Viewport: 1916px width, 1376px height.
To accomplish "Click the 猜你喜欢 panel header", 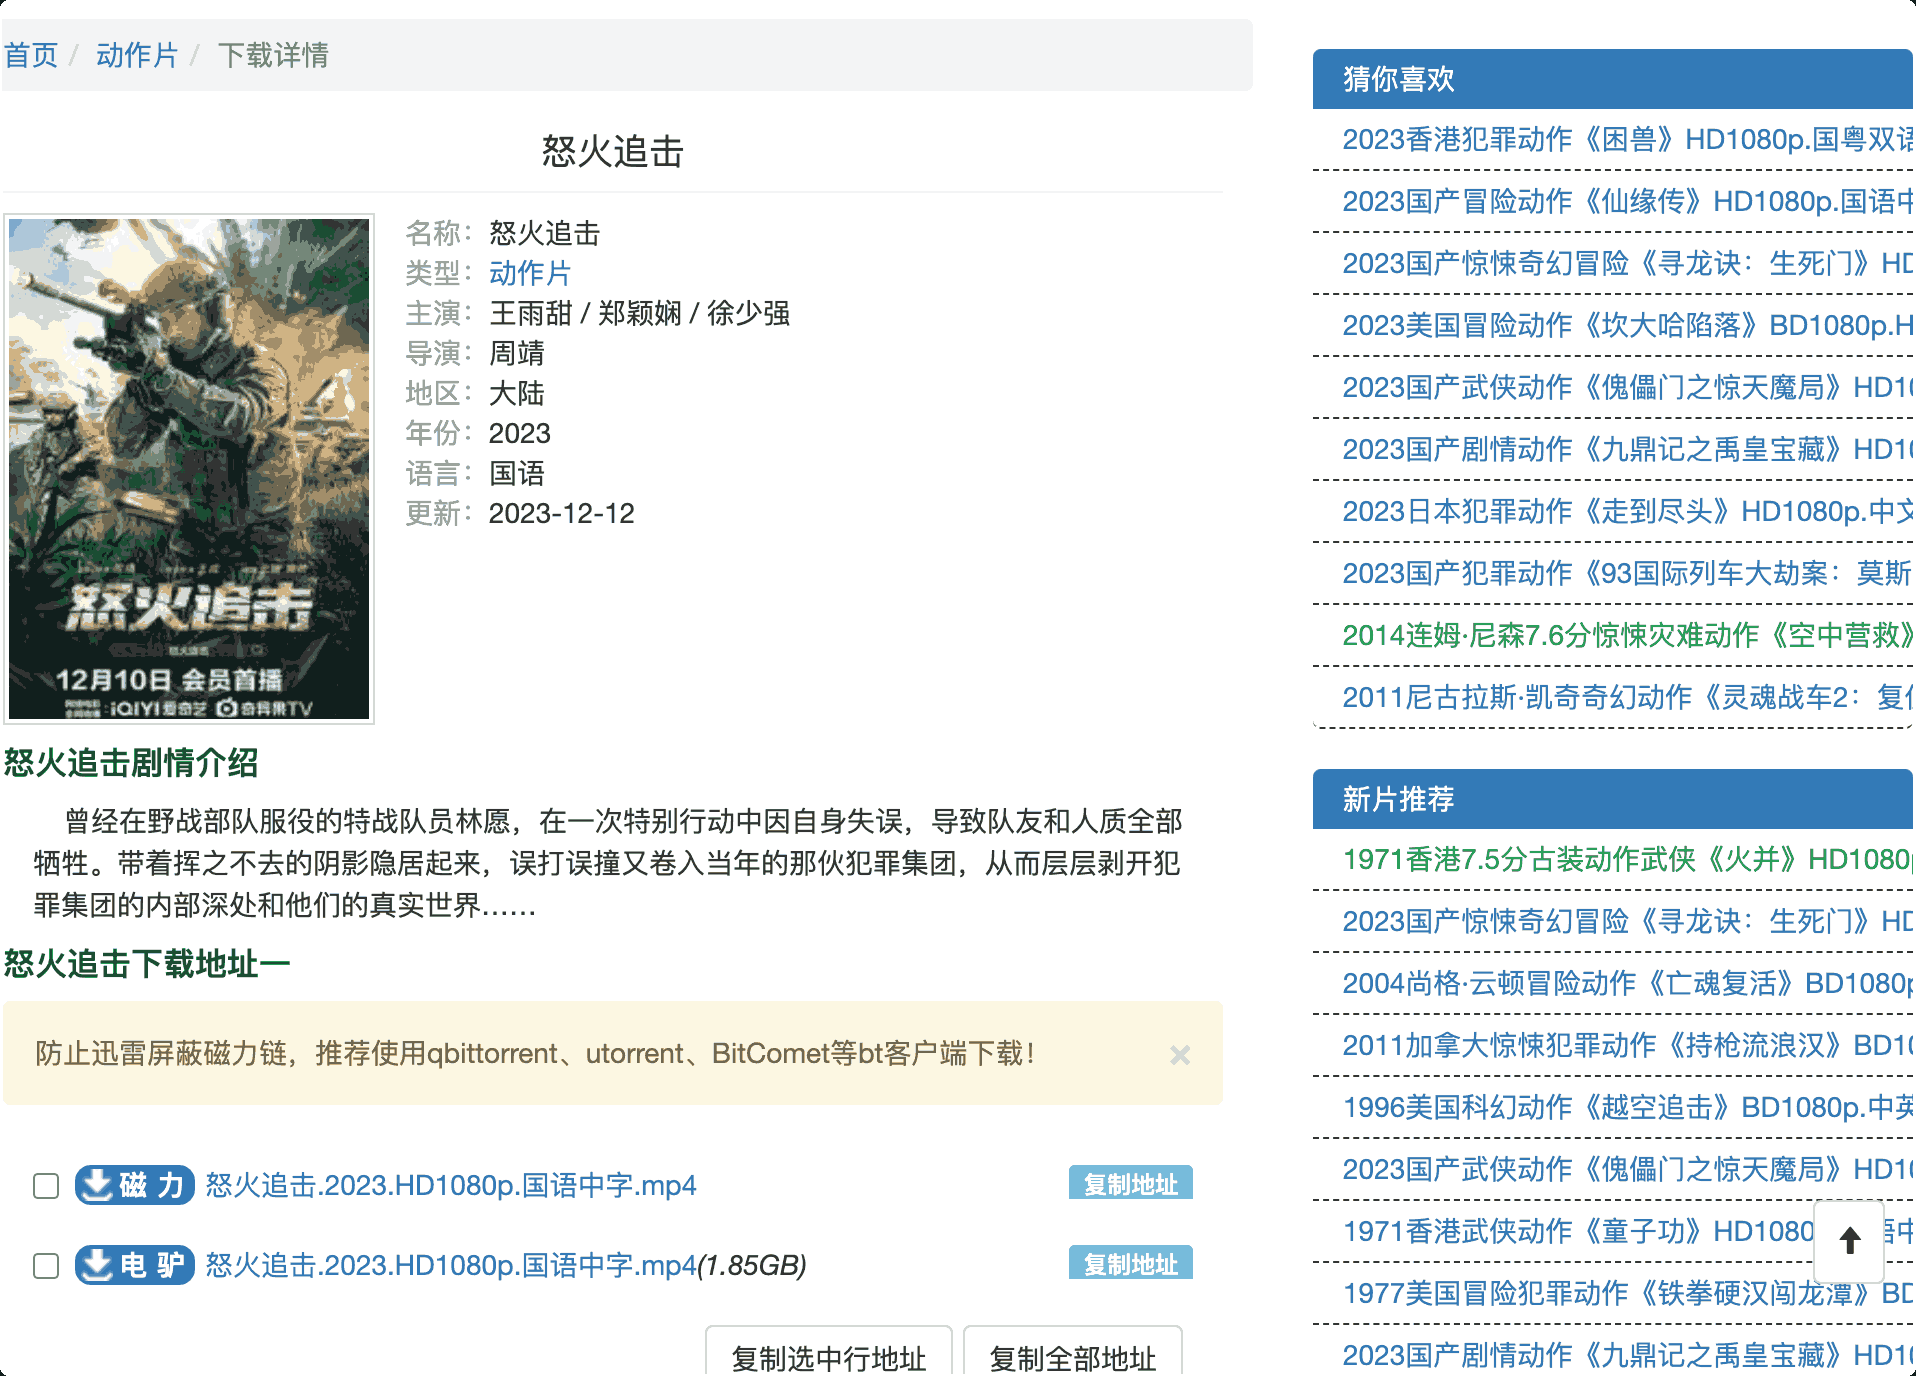I will (1613, 79).
